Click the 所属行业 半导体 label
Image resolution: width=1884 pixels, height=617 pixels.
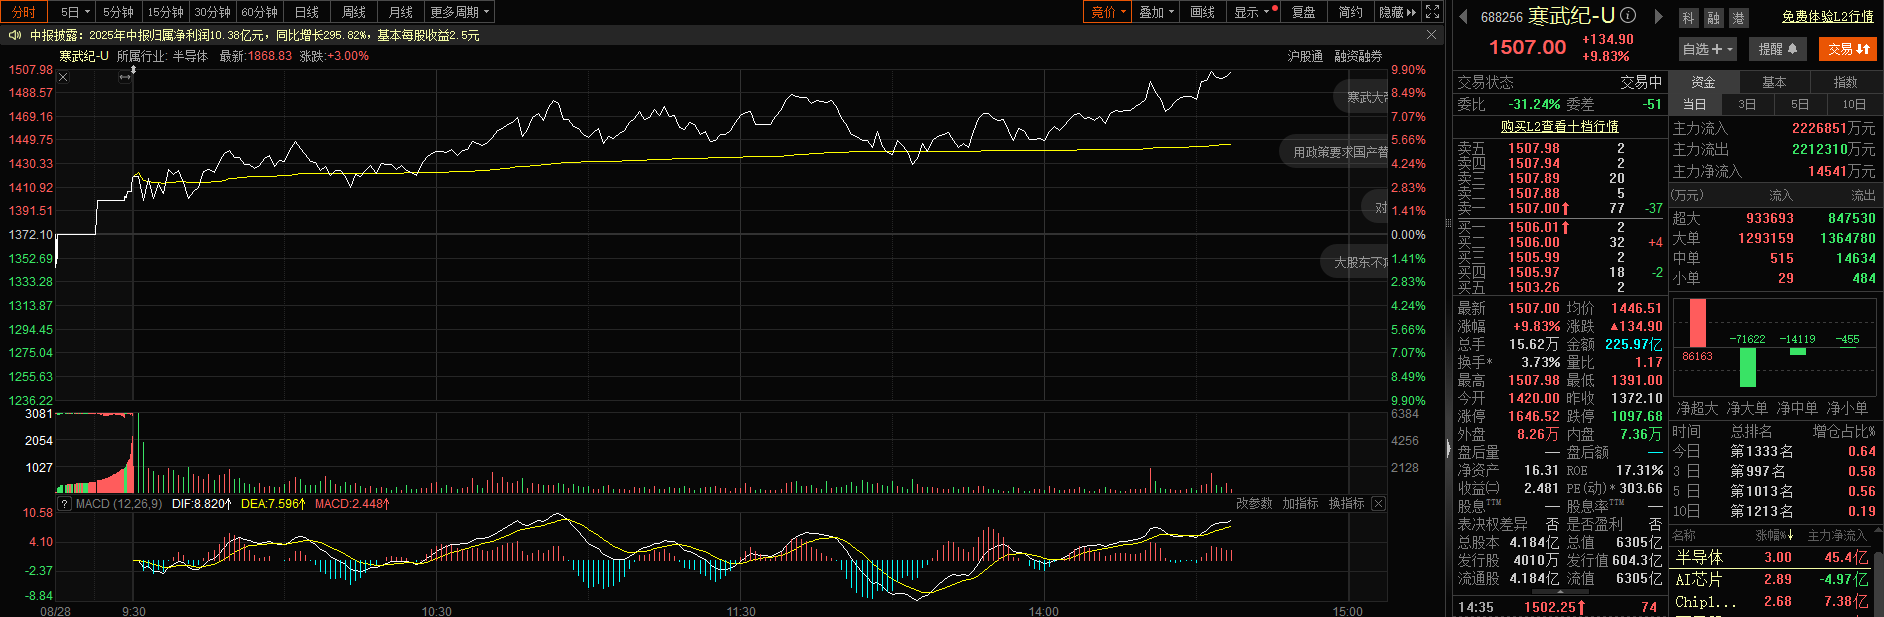162,57
